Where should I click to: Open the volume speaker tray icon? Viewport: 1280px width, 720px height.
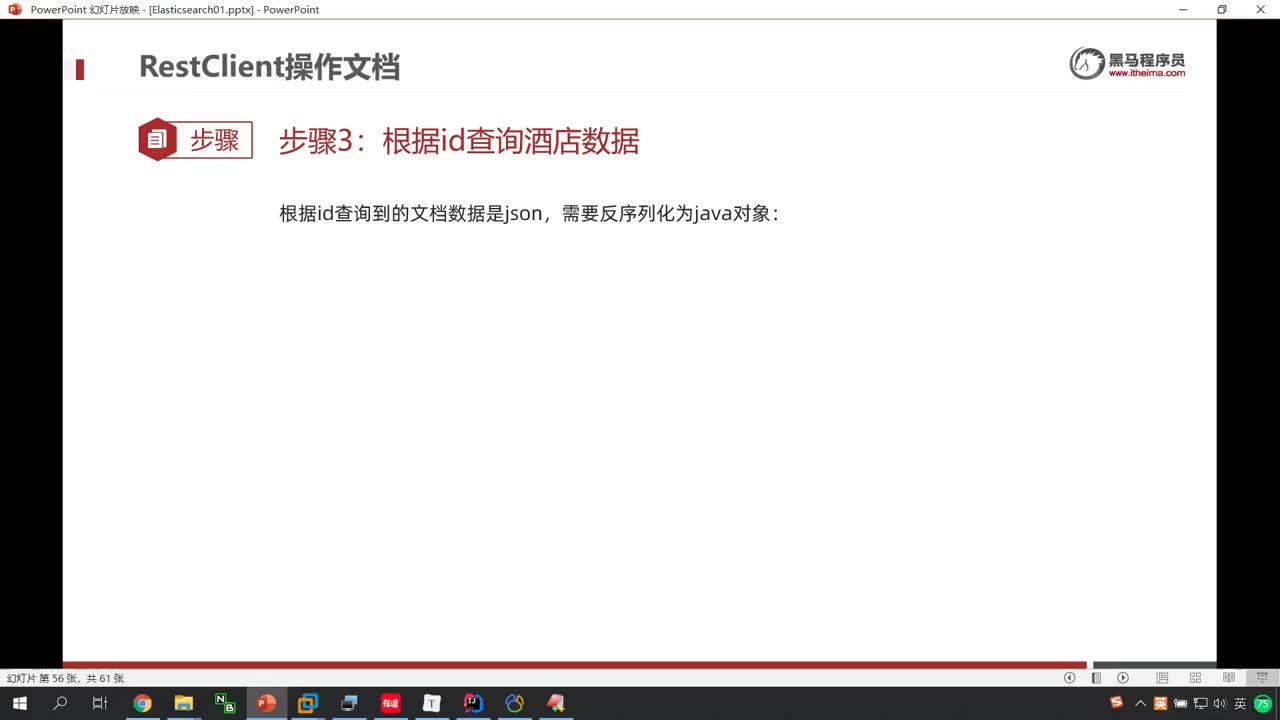pos(1220,703)
